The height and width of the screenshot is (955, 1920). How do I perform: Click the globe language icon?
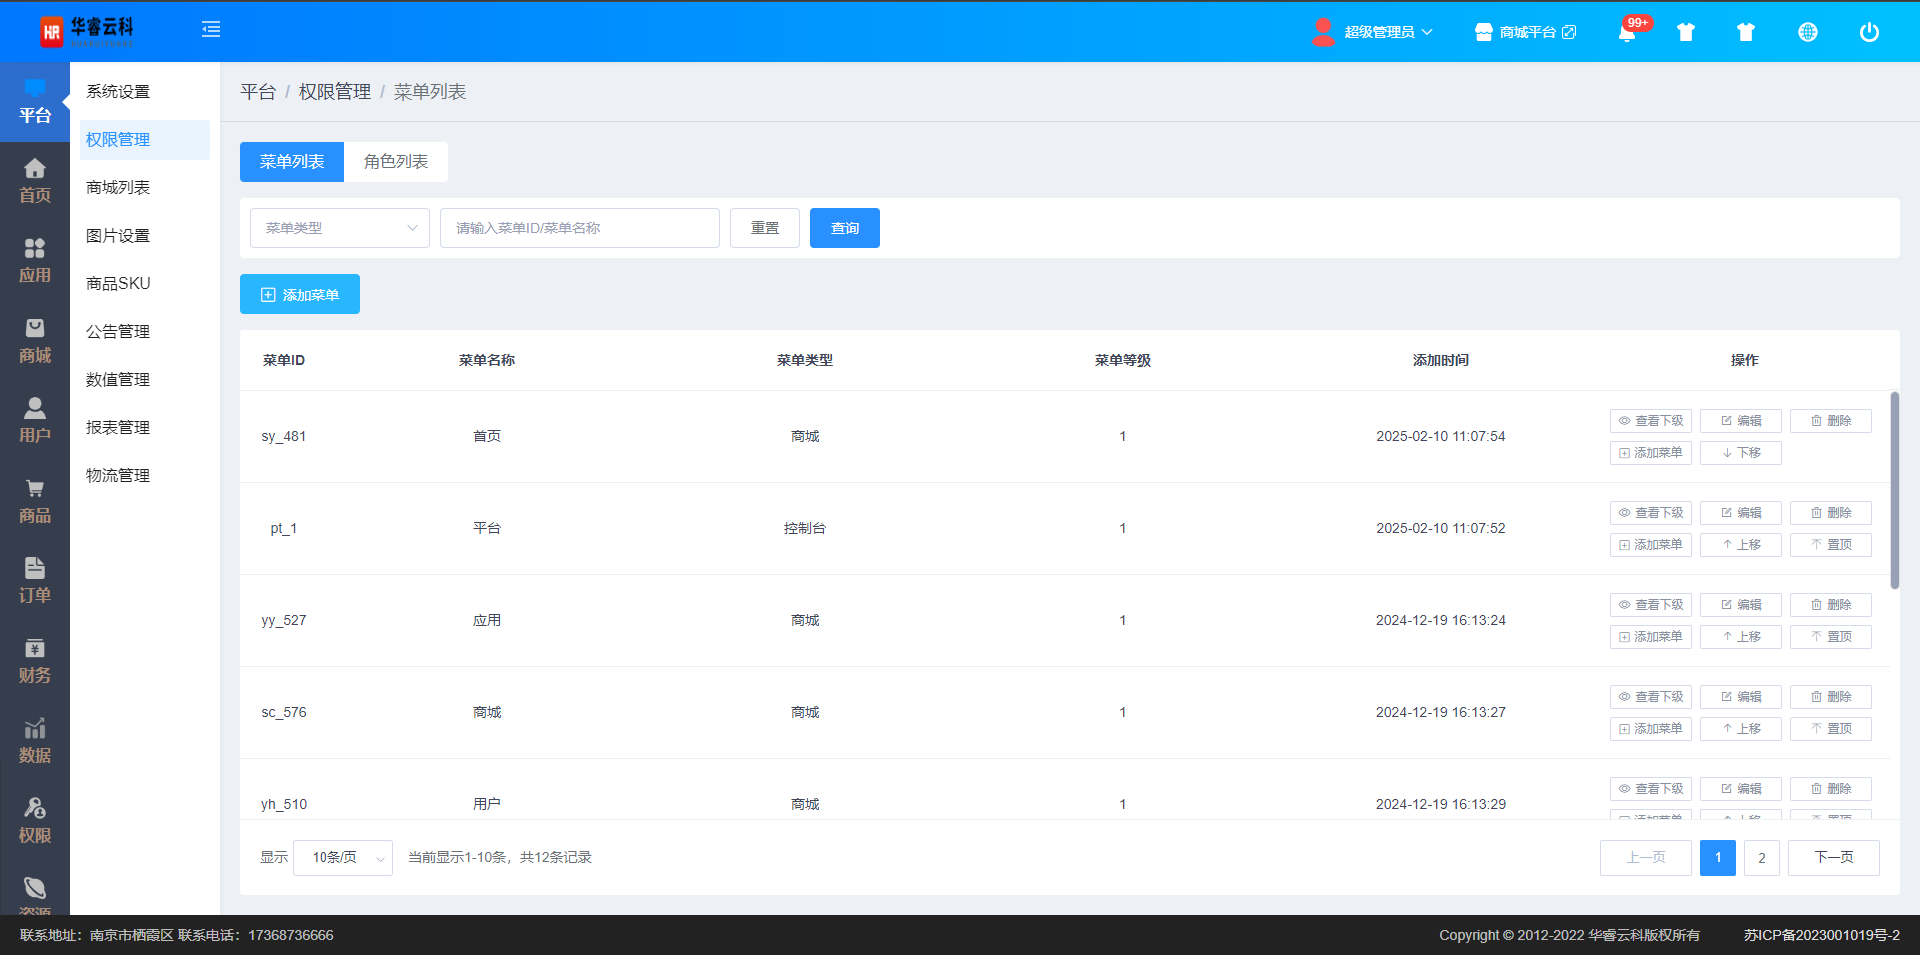tap(1807, 32)
